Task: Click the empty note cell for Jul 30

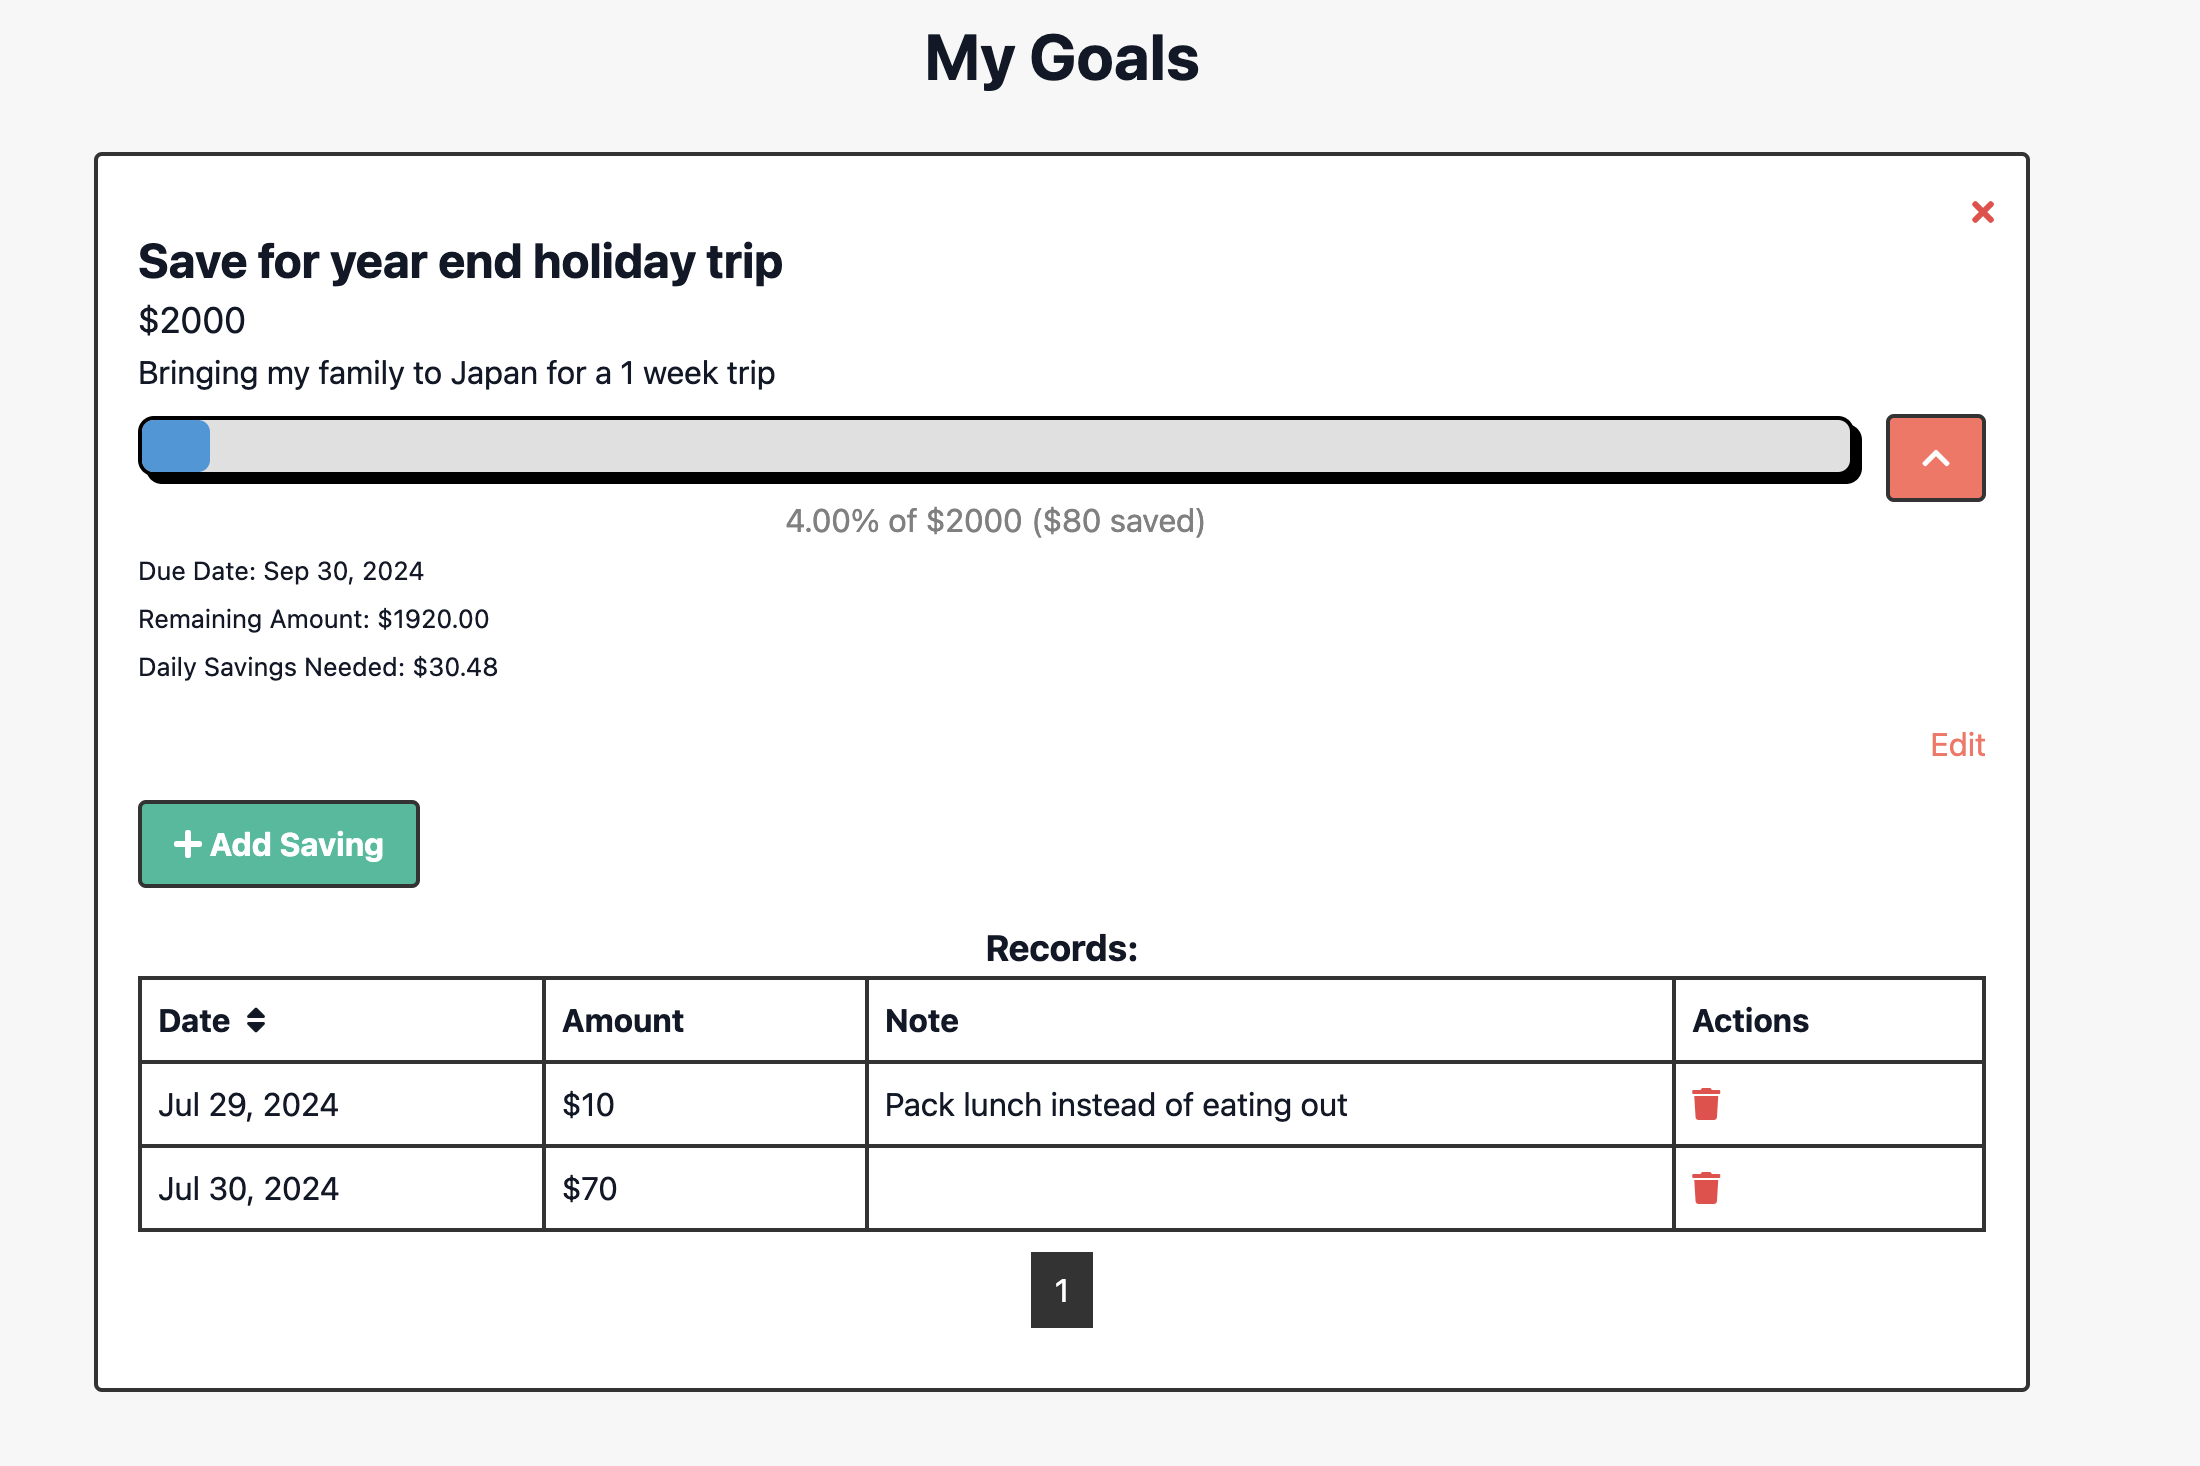Action: tap(1270, 1188)
